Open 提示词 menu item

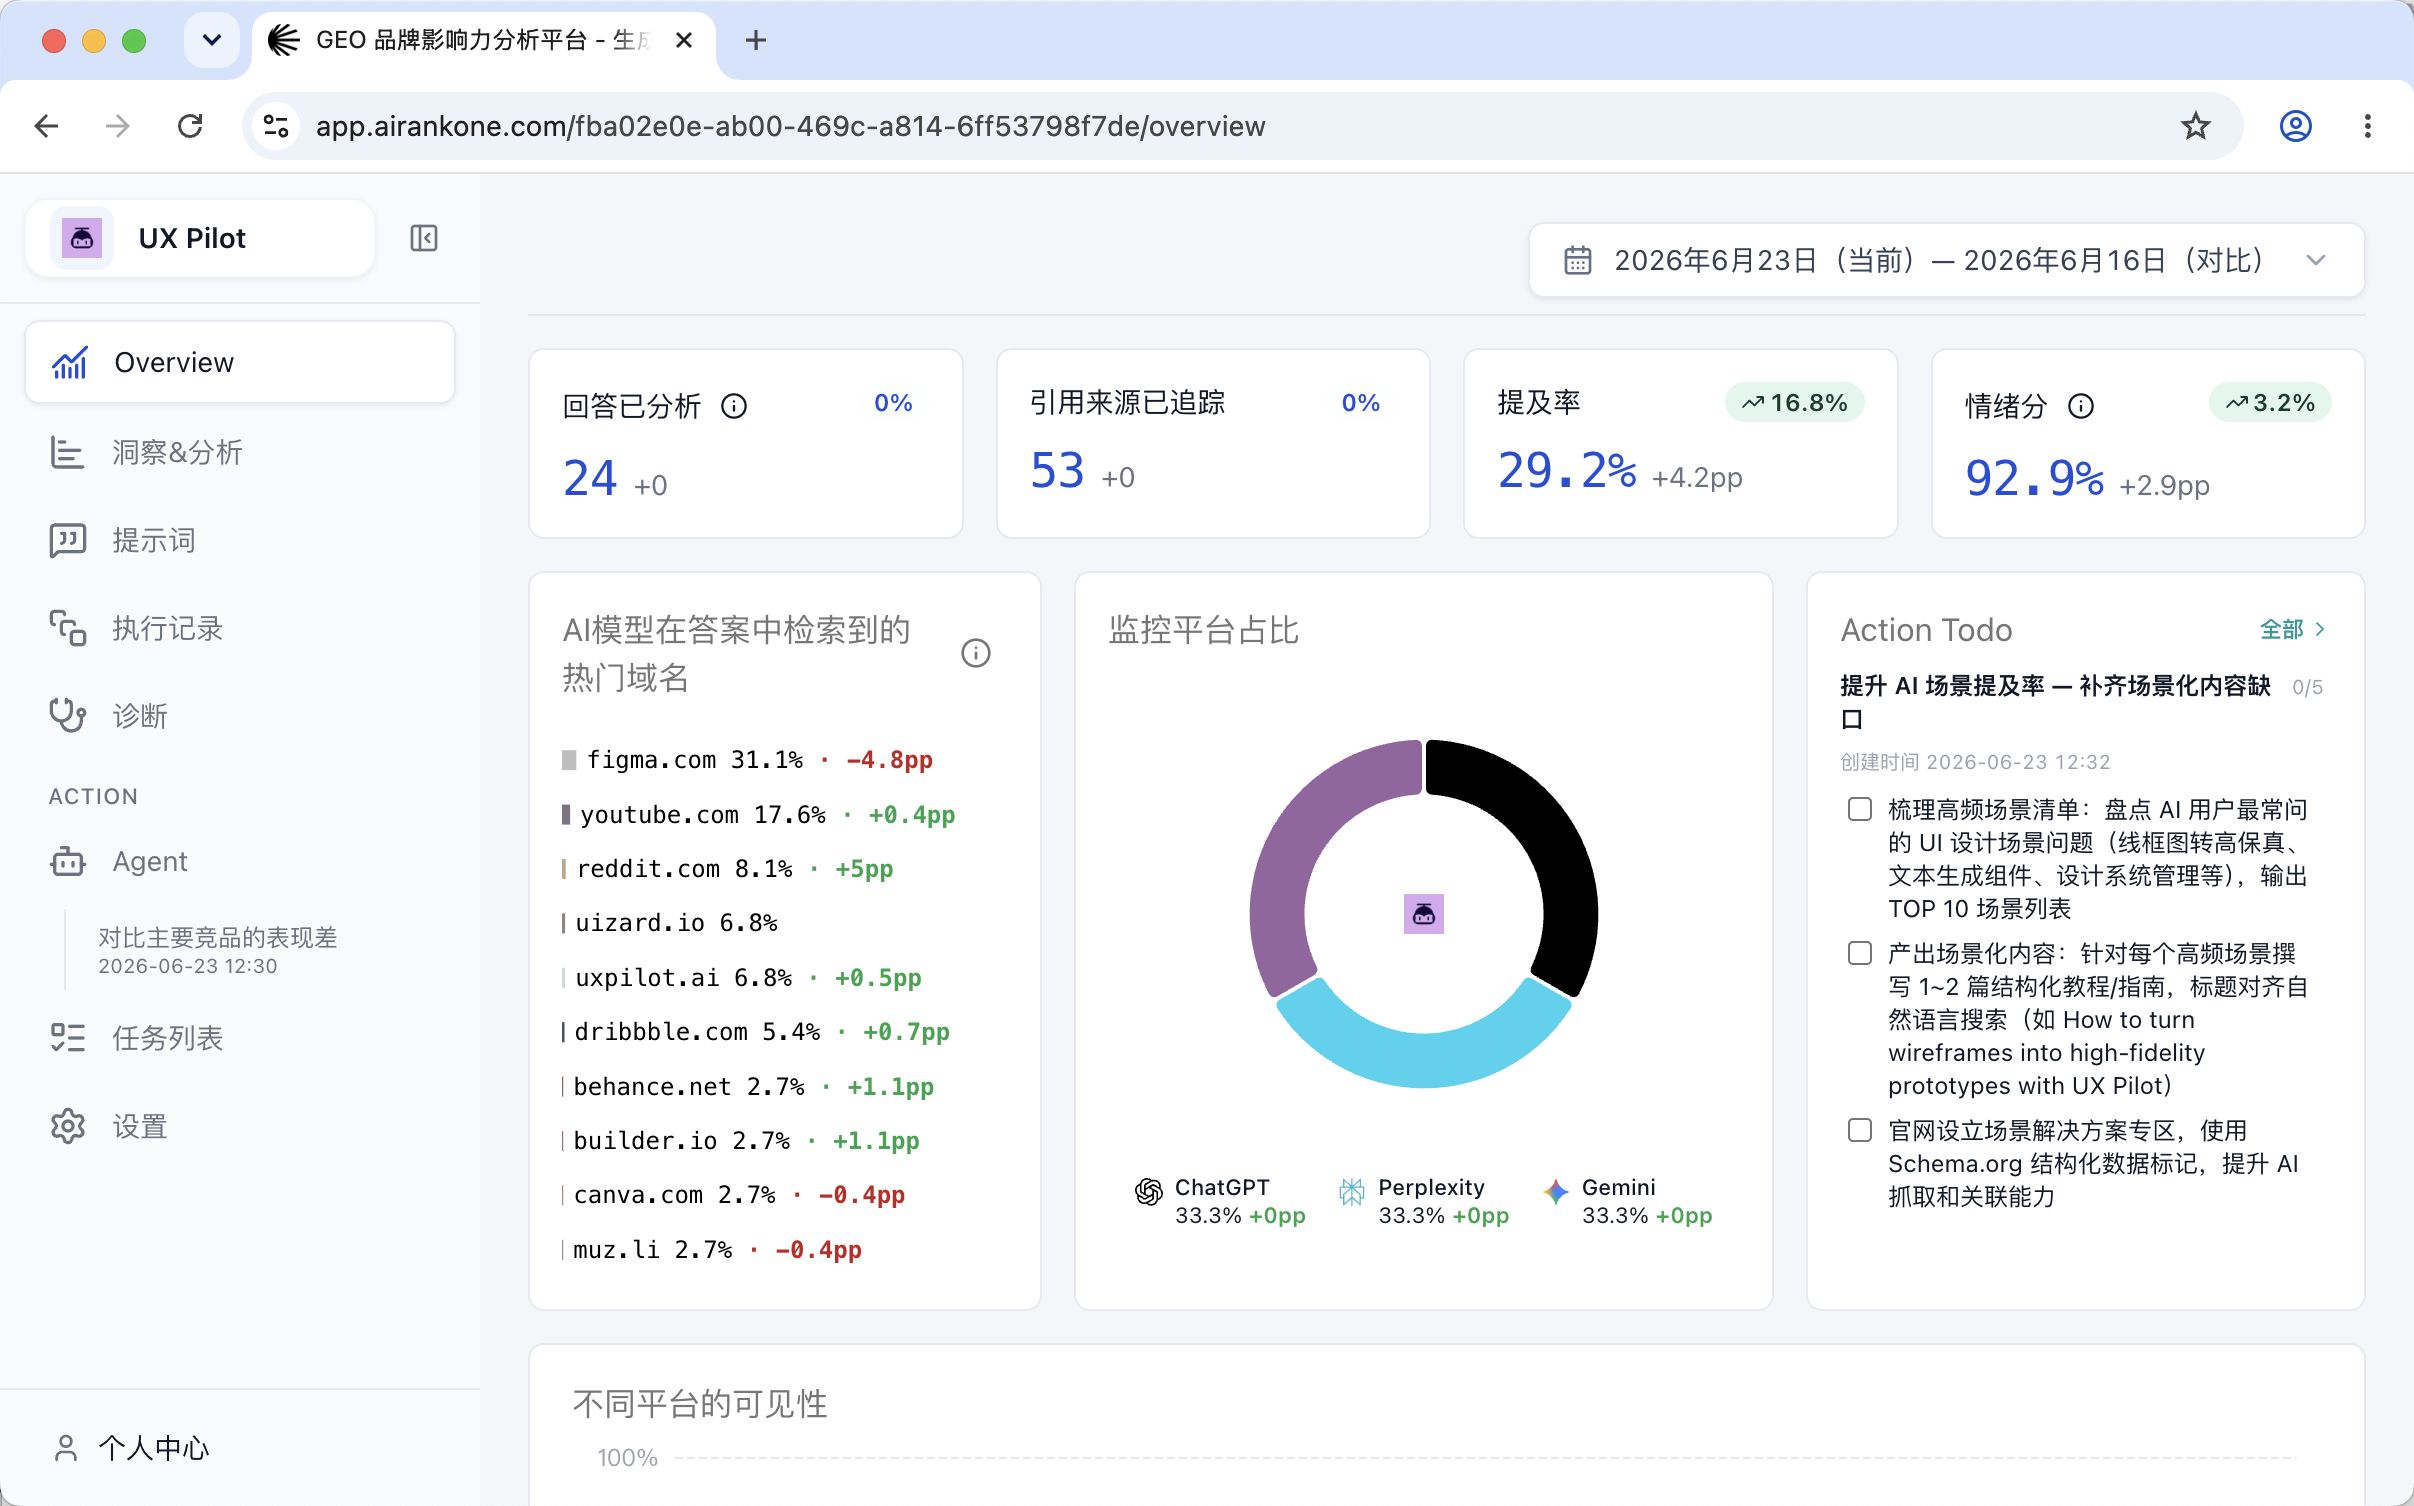(x=240, y=540)
